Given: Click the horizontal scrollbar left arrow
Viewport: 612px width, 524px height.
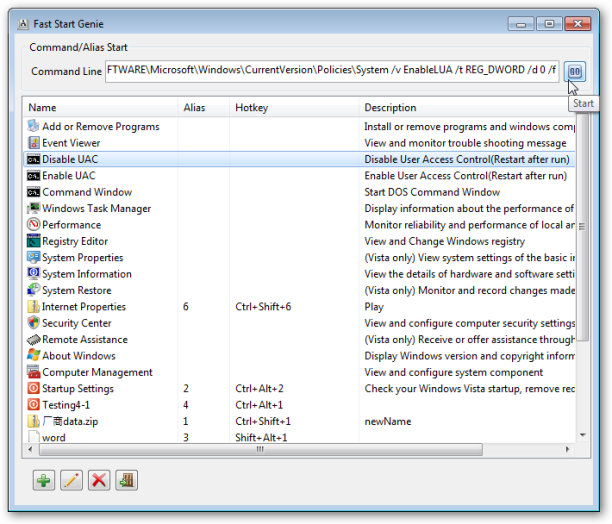Looking at the screenshot, I should [30, 449].
